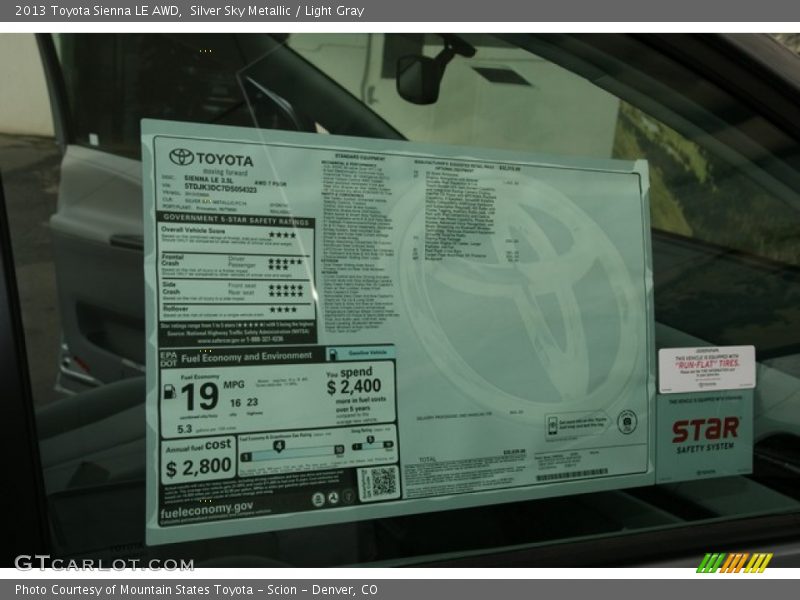Click the smartphone scan icon on the sticker

pos(553,427)
